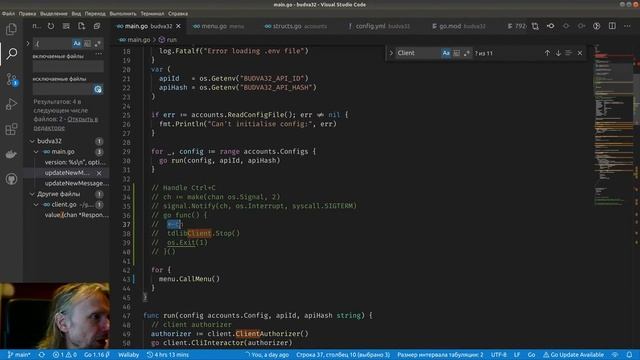
Task: Toggle whole word match in sidebar search
Action: coord(87,43)
